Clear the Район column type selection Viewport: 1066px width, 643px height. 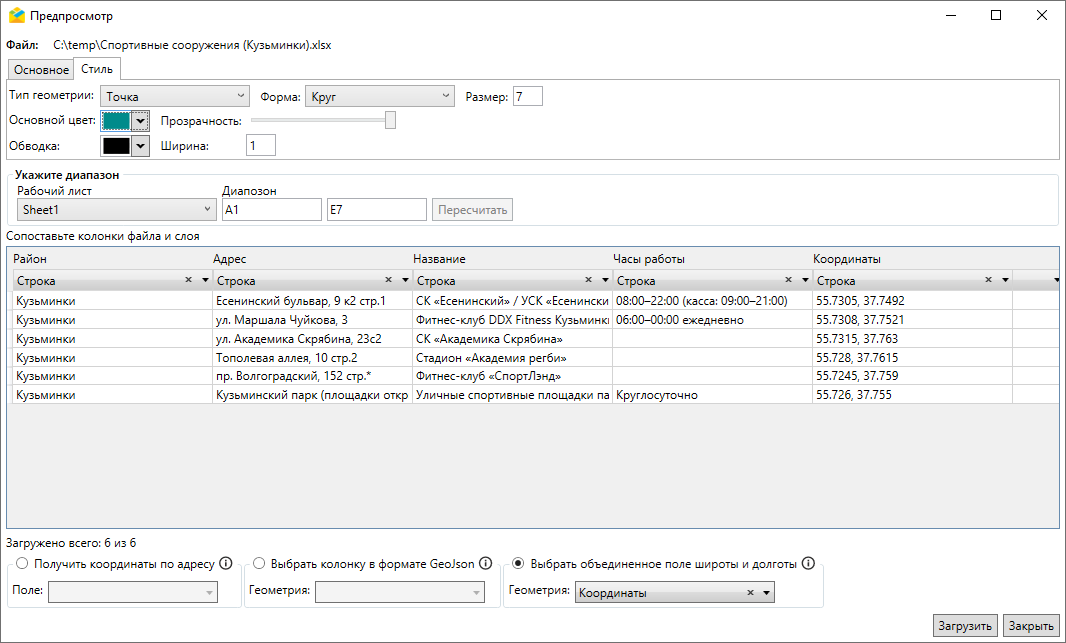189,281
